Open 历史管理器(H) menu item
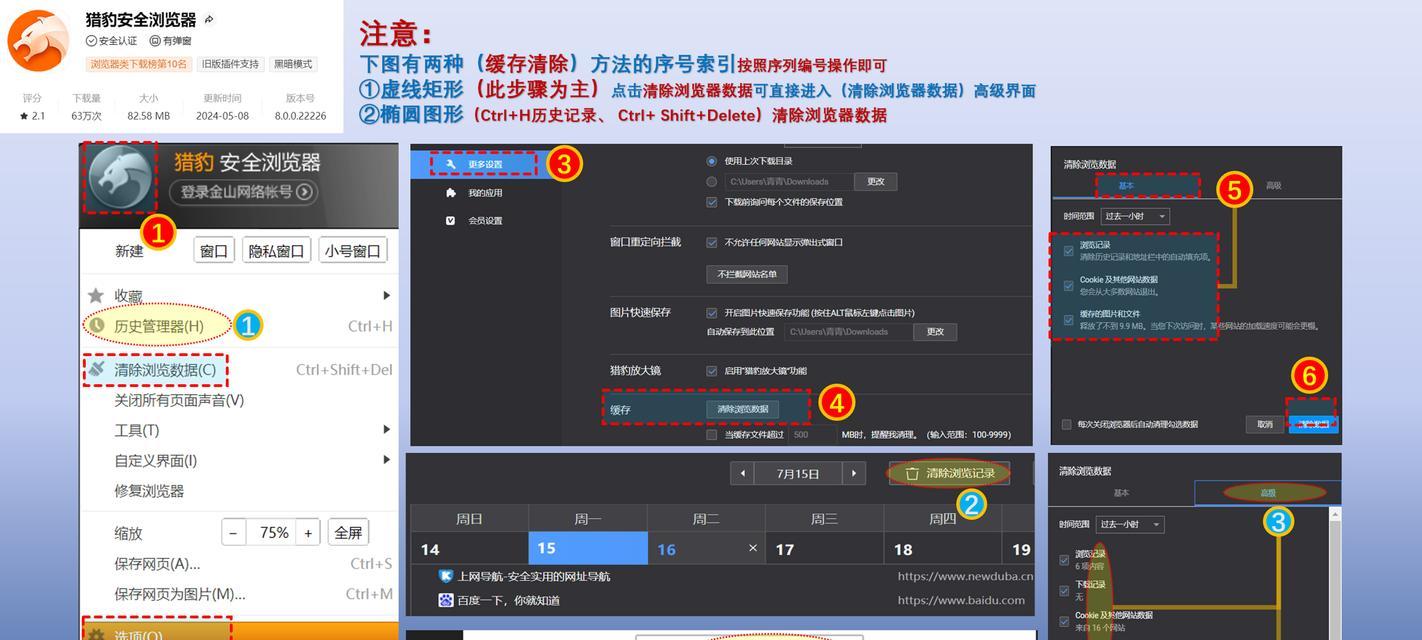1422x640 pixels. click(x=239, y=326)
